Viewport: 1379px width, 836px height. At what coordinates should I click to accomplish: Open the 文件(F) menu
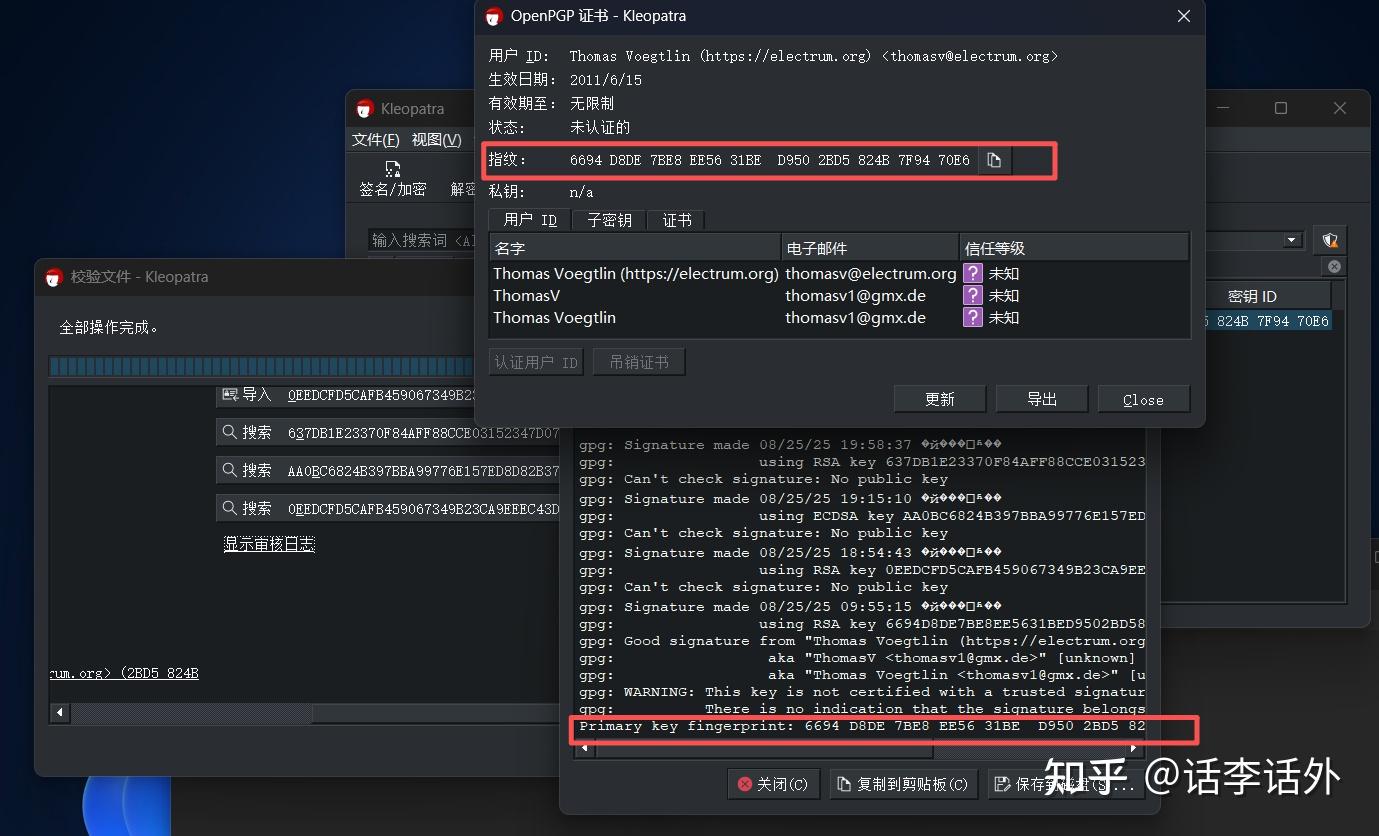(x=376, y=140)
